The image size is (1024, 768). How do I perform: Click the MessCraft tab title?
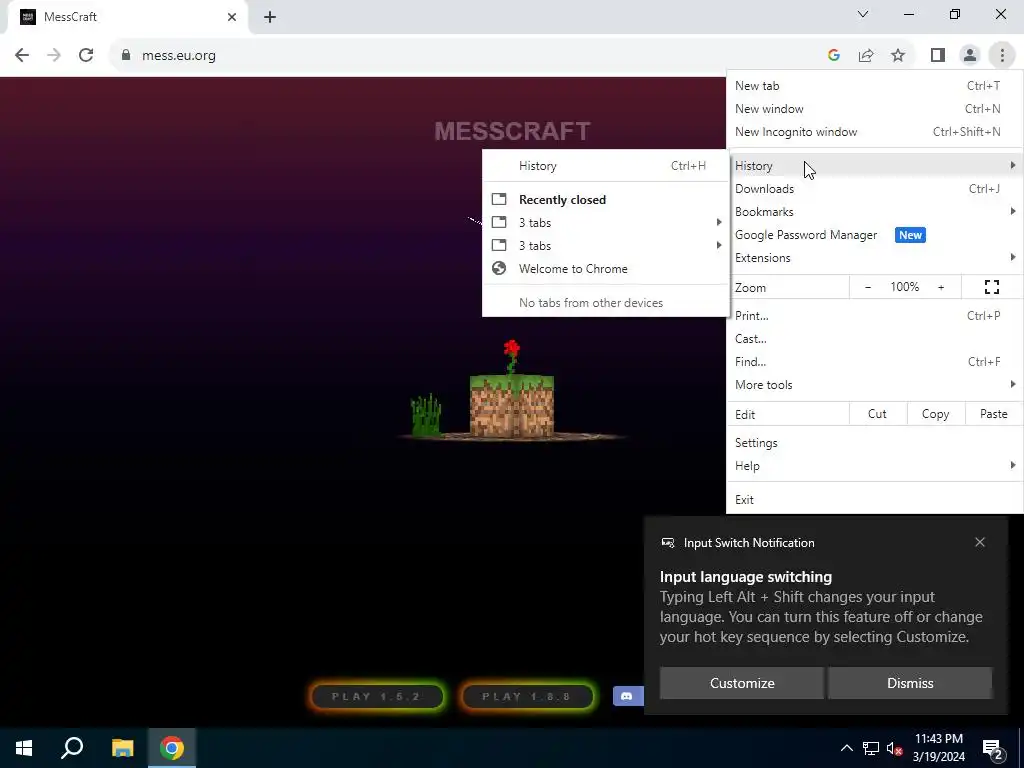click(70, 17)
